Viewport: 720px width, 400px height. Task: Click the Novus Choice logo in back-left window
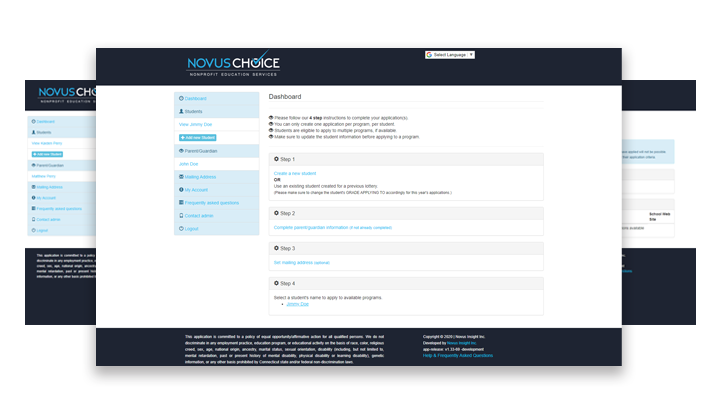(x=67, y=95)
